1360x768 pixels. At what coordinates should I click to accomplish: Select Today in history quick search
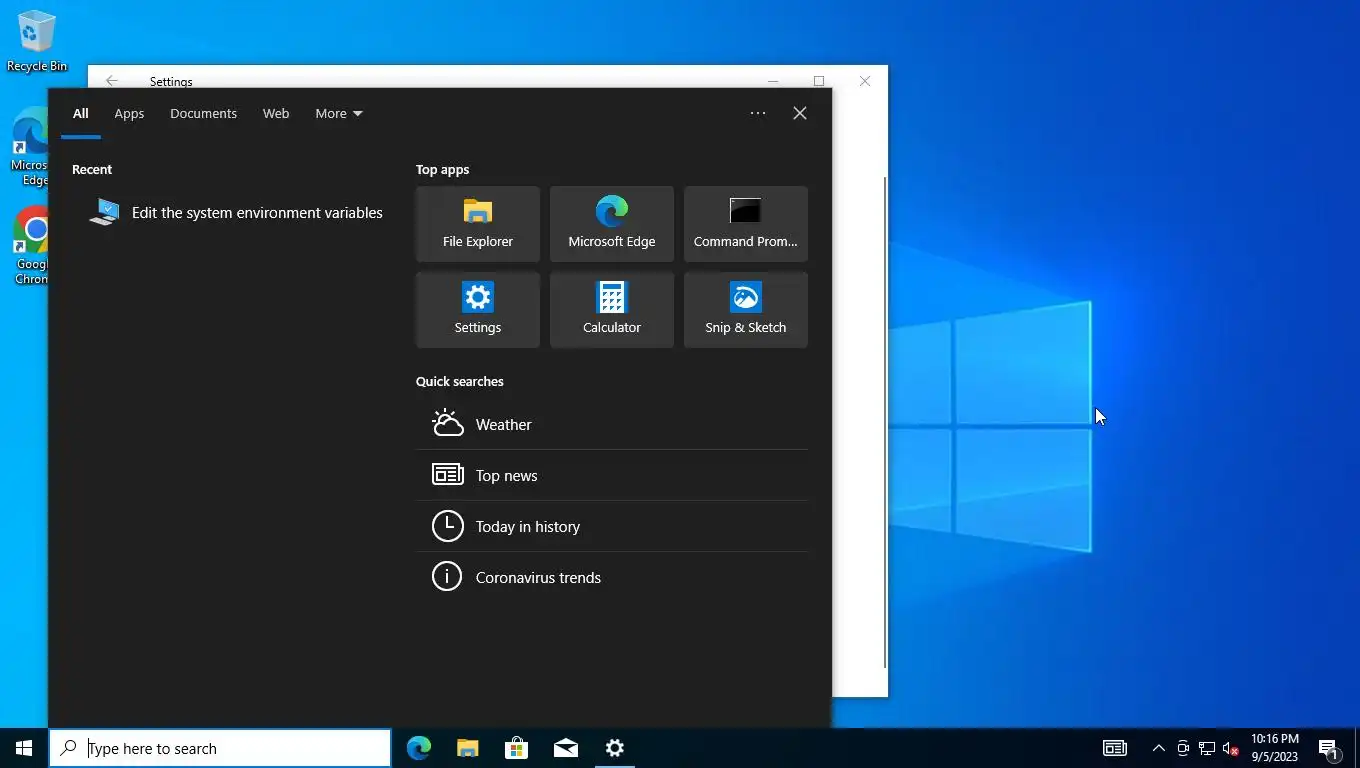click(x=612, y=526)
